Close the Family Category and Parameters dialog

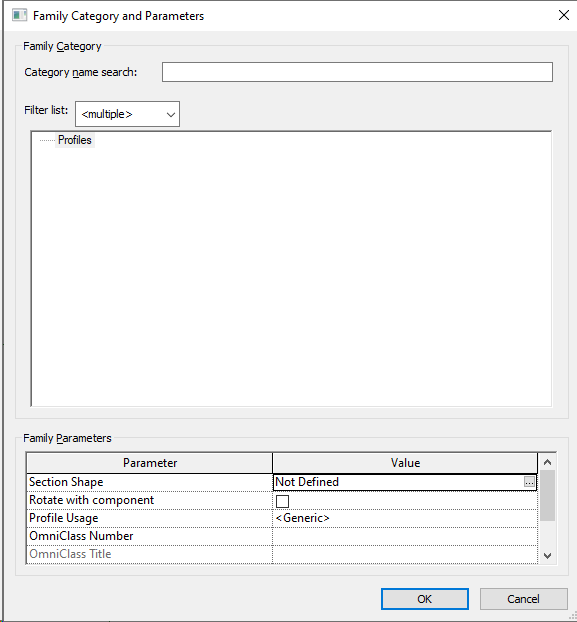point(564,15)
